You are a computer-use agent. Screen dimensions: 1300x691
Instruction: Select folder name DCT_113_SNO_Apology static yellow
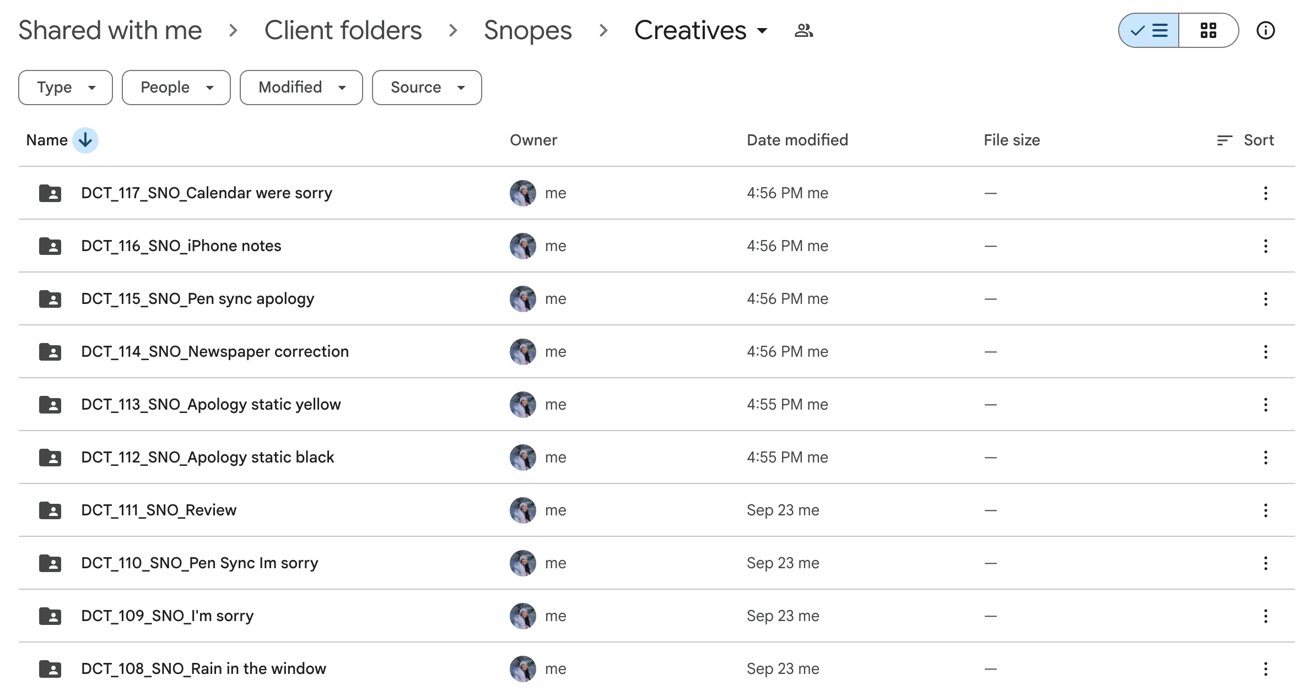point(211,405)
